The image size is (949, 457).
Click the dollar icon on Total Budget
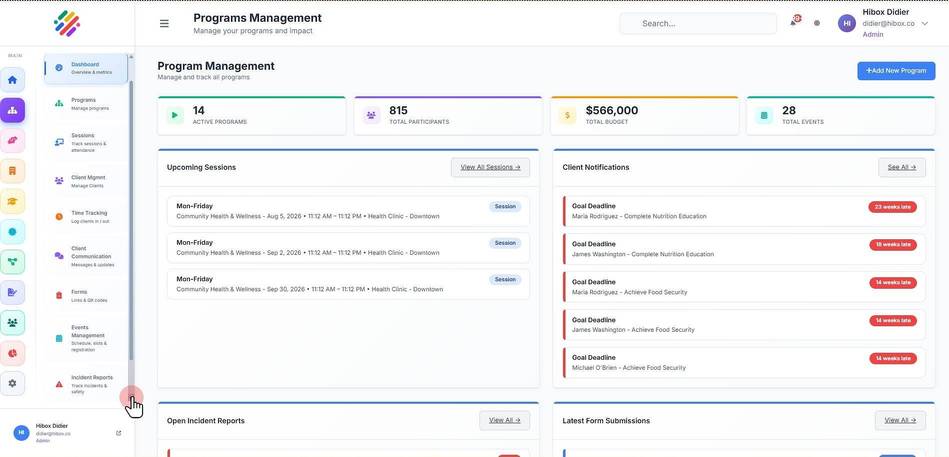568,115
